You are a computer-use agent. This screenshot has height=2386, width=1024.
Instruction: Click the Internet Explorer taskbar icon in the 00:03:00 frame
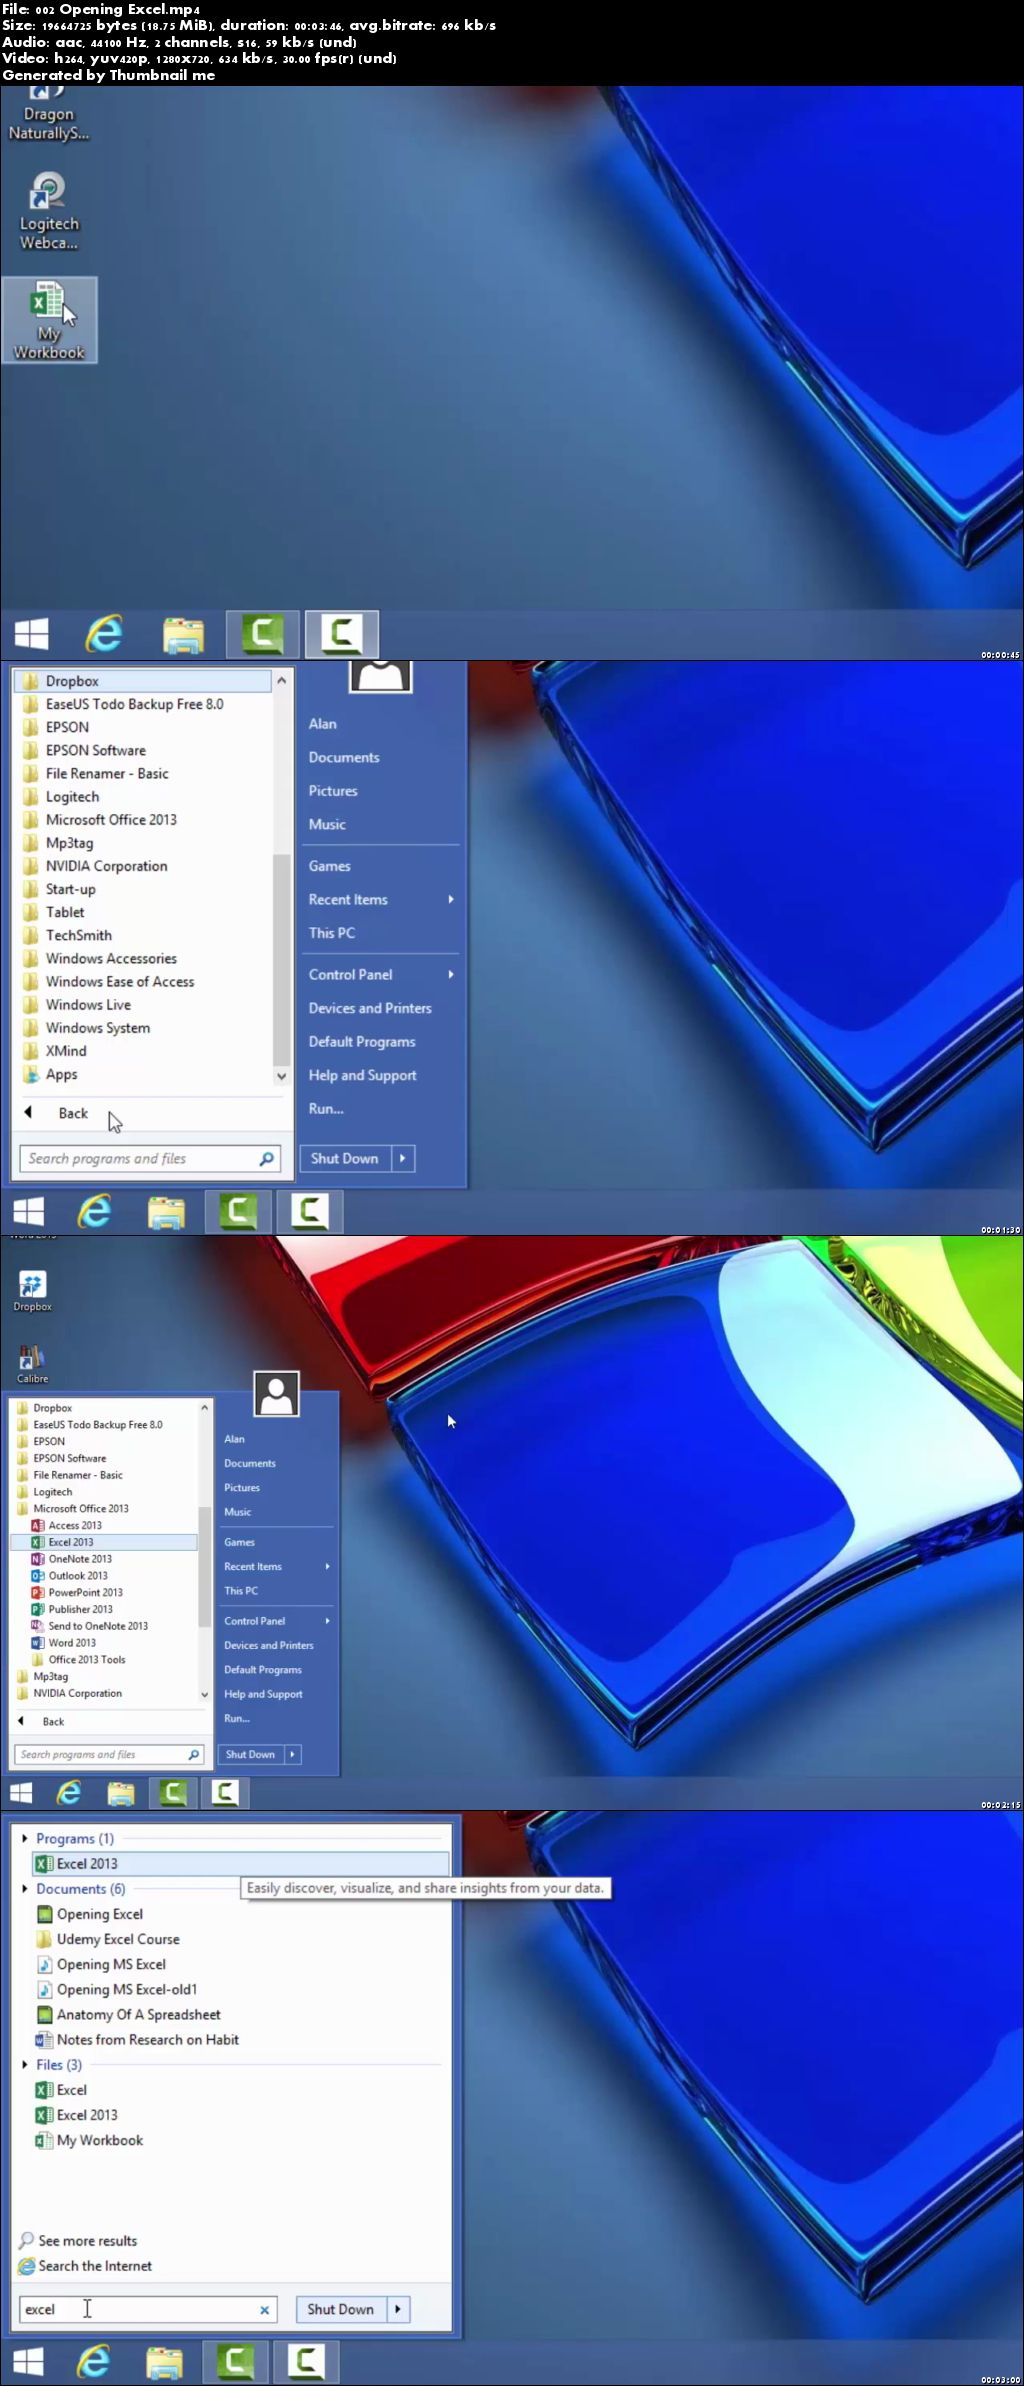[94, 2361]
